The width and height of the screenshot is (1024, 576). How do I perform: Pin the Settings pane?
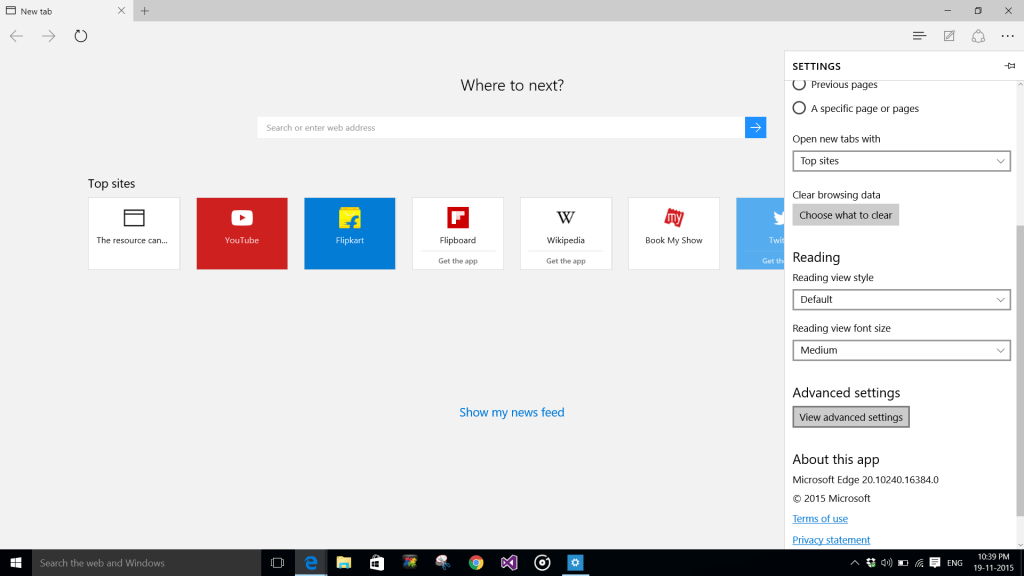point(1010,66)
